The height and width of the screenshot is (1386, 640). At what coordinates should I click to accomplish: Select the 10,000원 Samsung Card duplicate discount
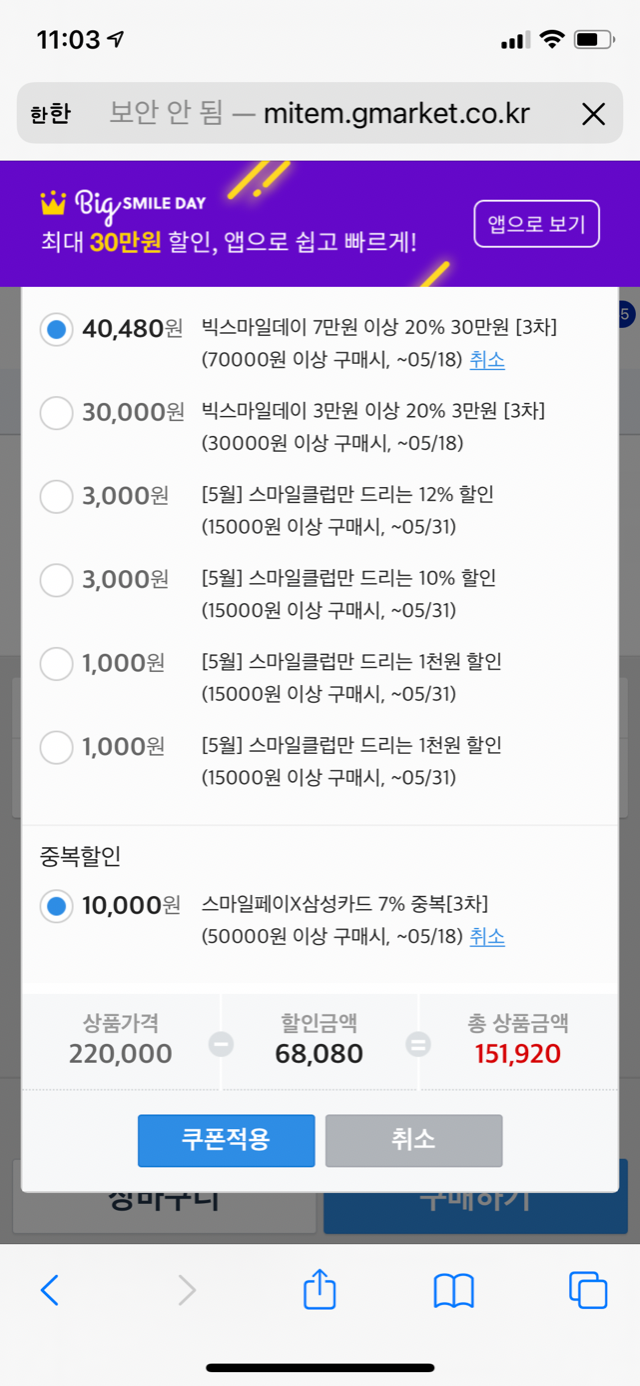pos(57,906)
